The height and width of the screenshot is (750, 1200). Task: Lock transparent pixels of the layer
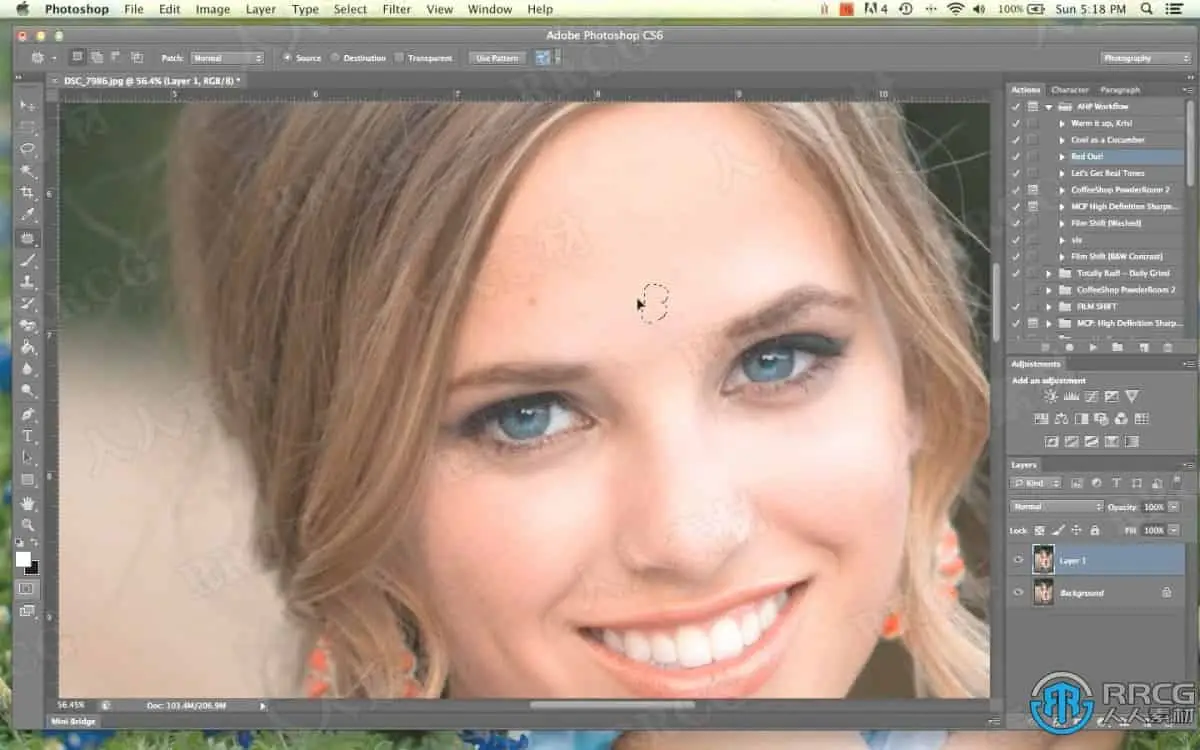(1039, 530)
